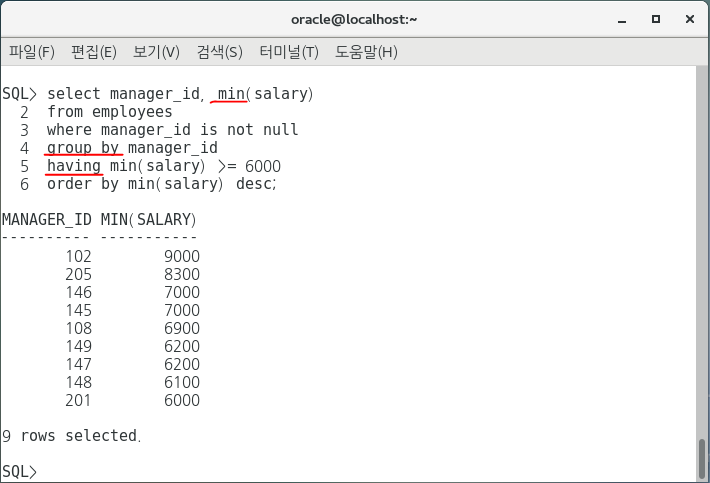Minimize the oracle@localhost terminal window

[x=622, y=20]
